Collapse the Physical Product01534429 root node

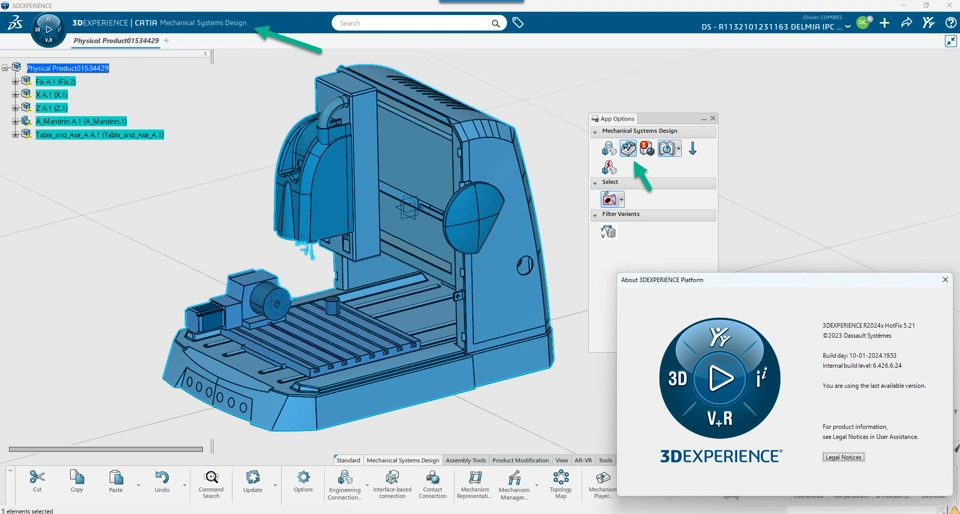coord(5,68)
